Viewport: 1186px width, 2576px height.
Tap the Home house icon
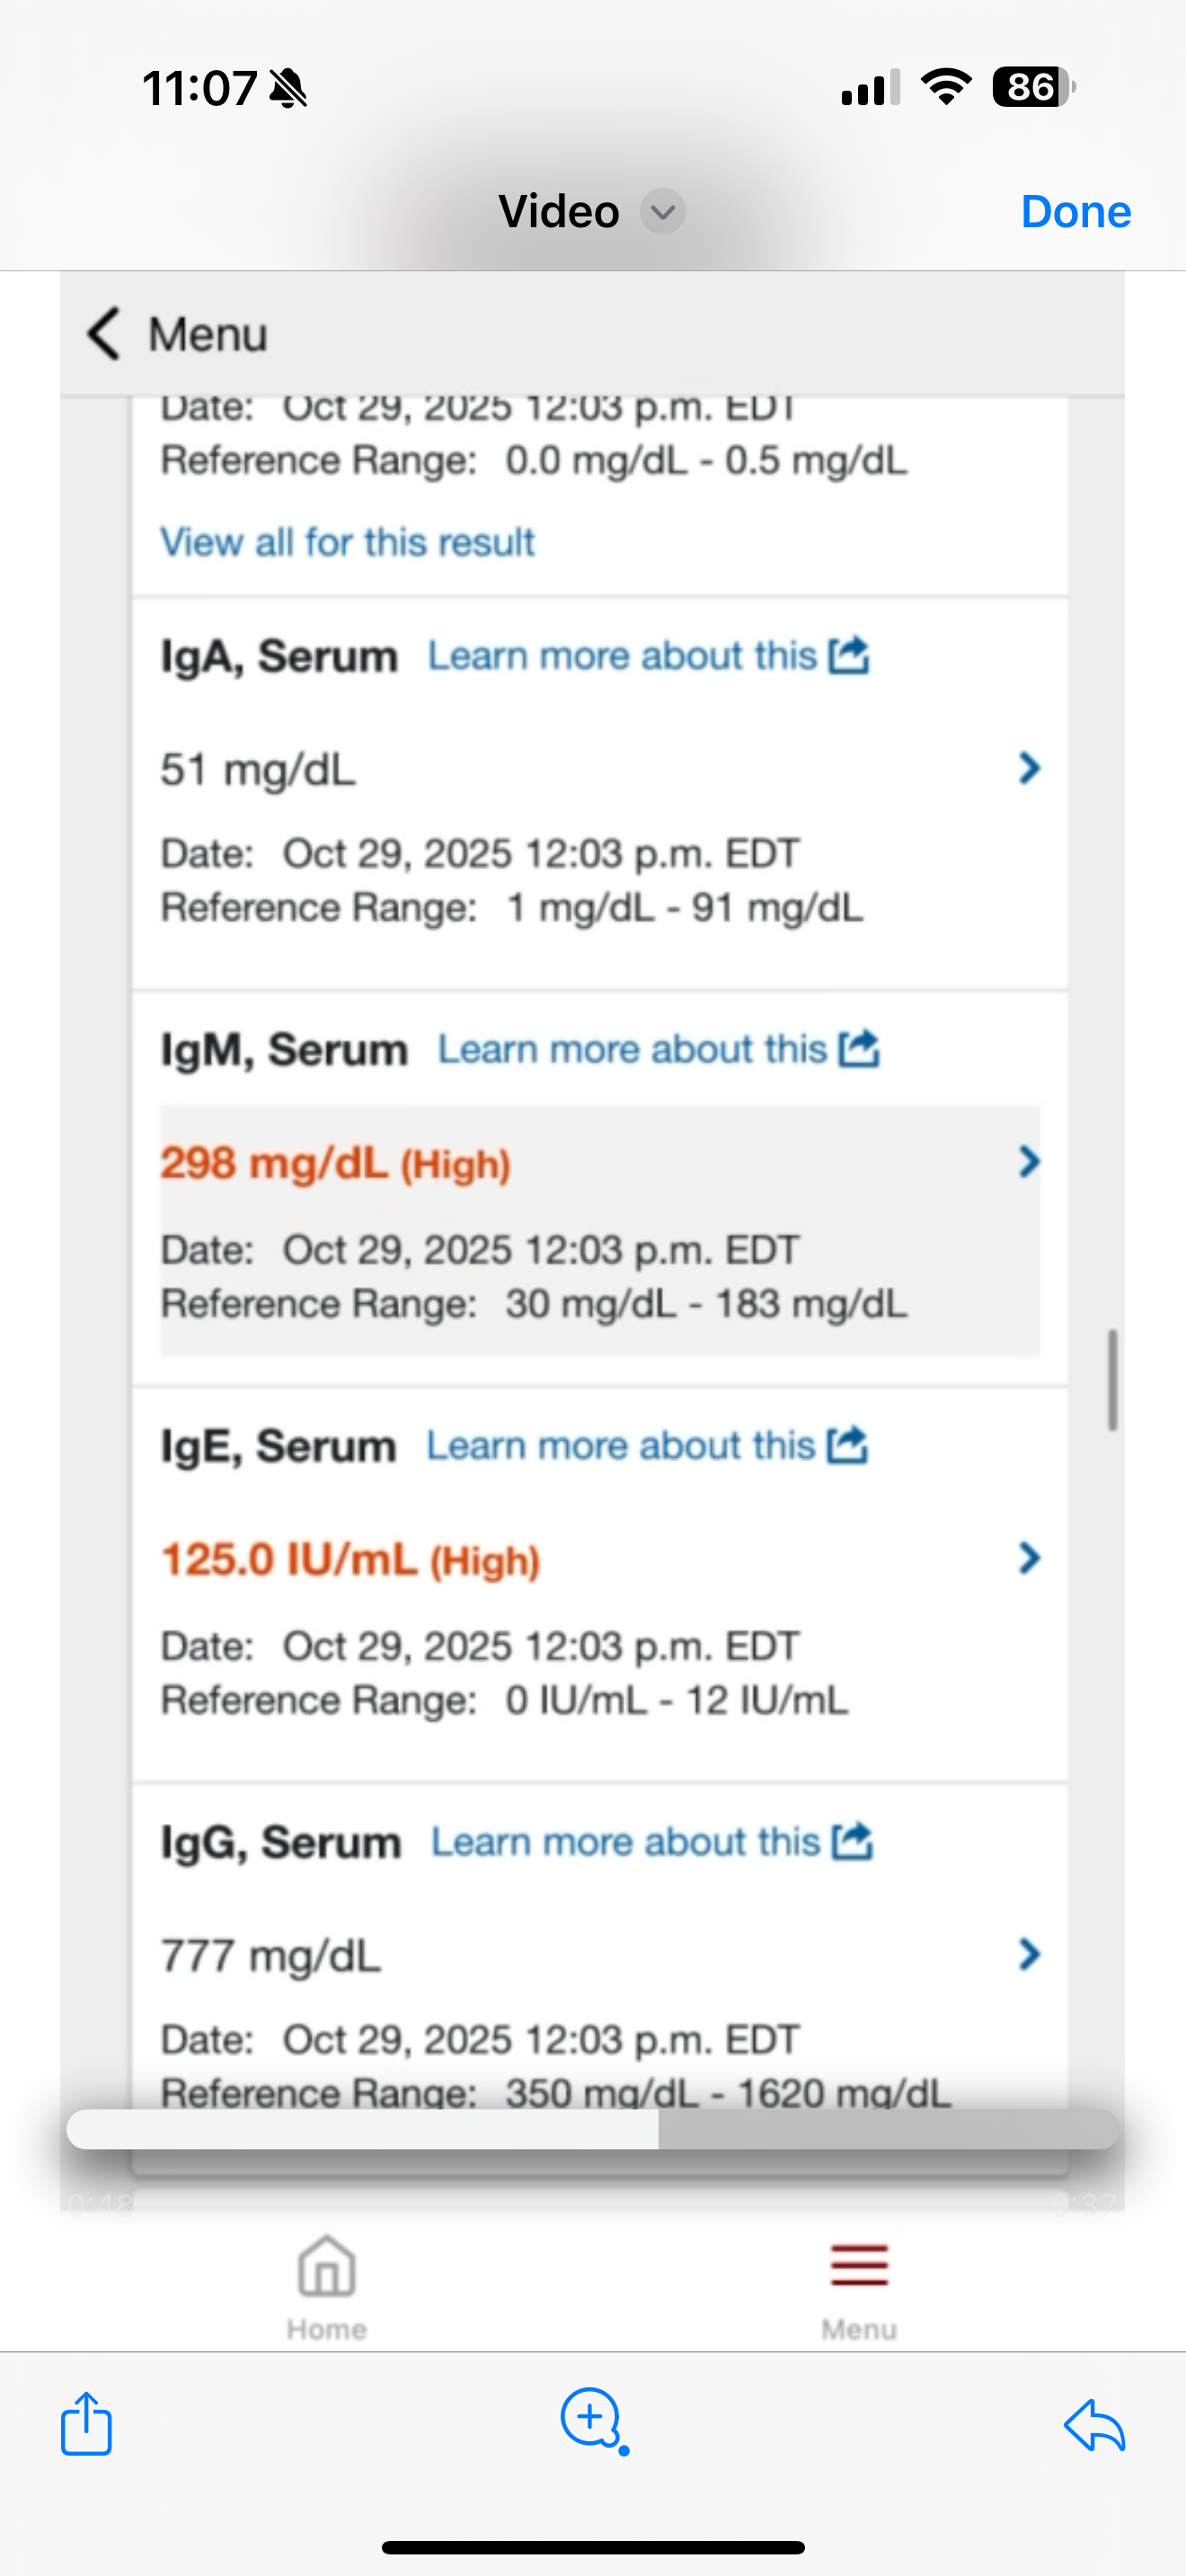327,2268
